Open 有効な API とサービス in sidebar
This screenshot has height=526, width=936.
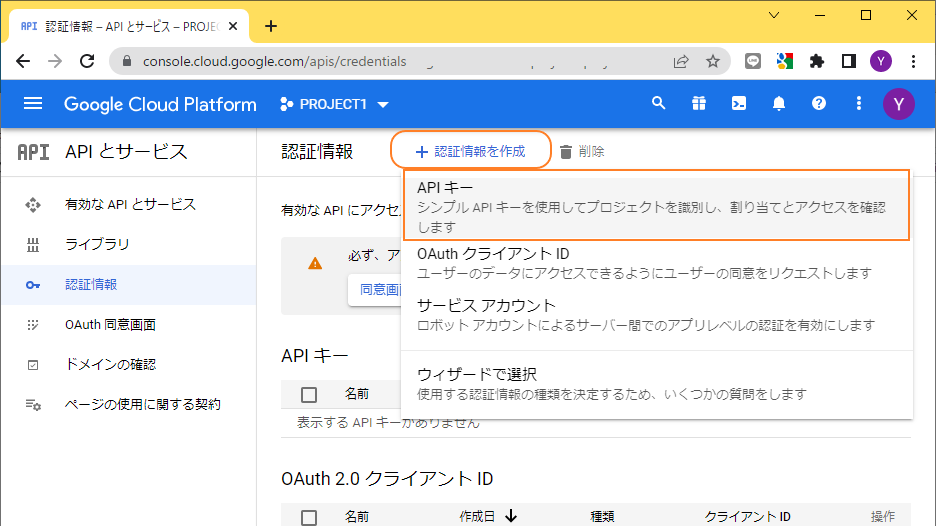[128, 205]
